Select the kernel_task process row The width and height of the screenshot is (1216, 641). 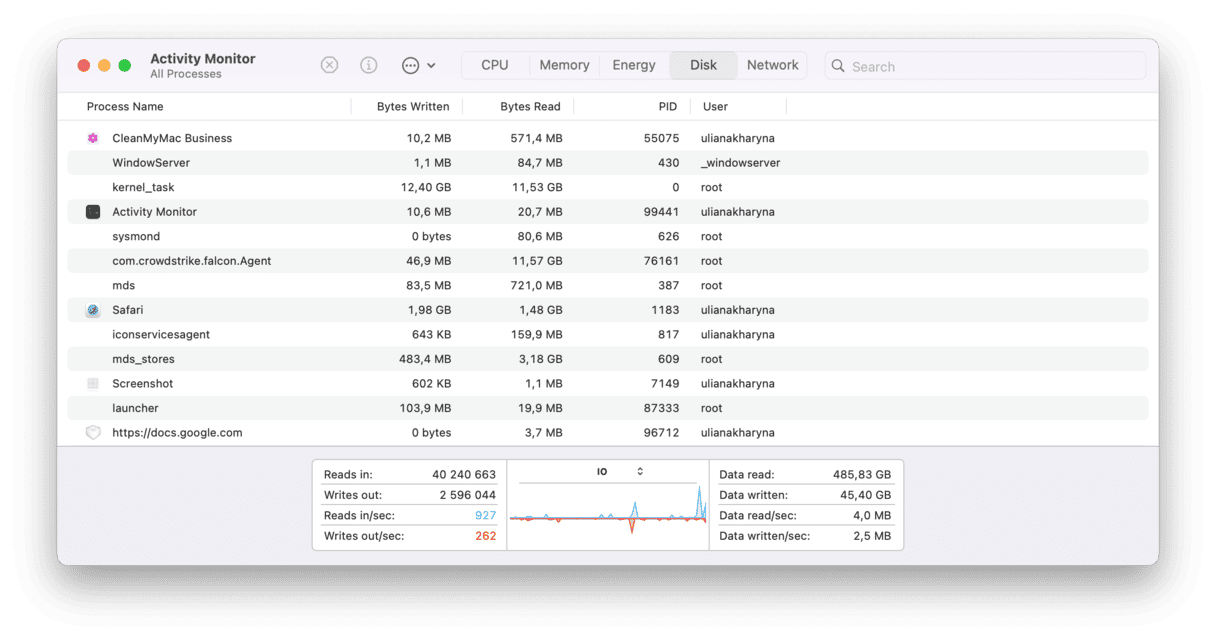(608, 187)
